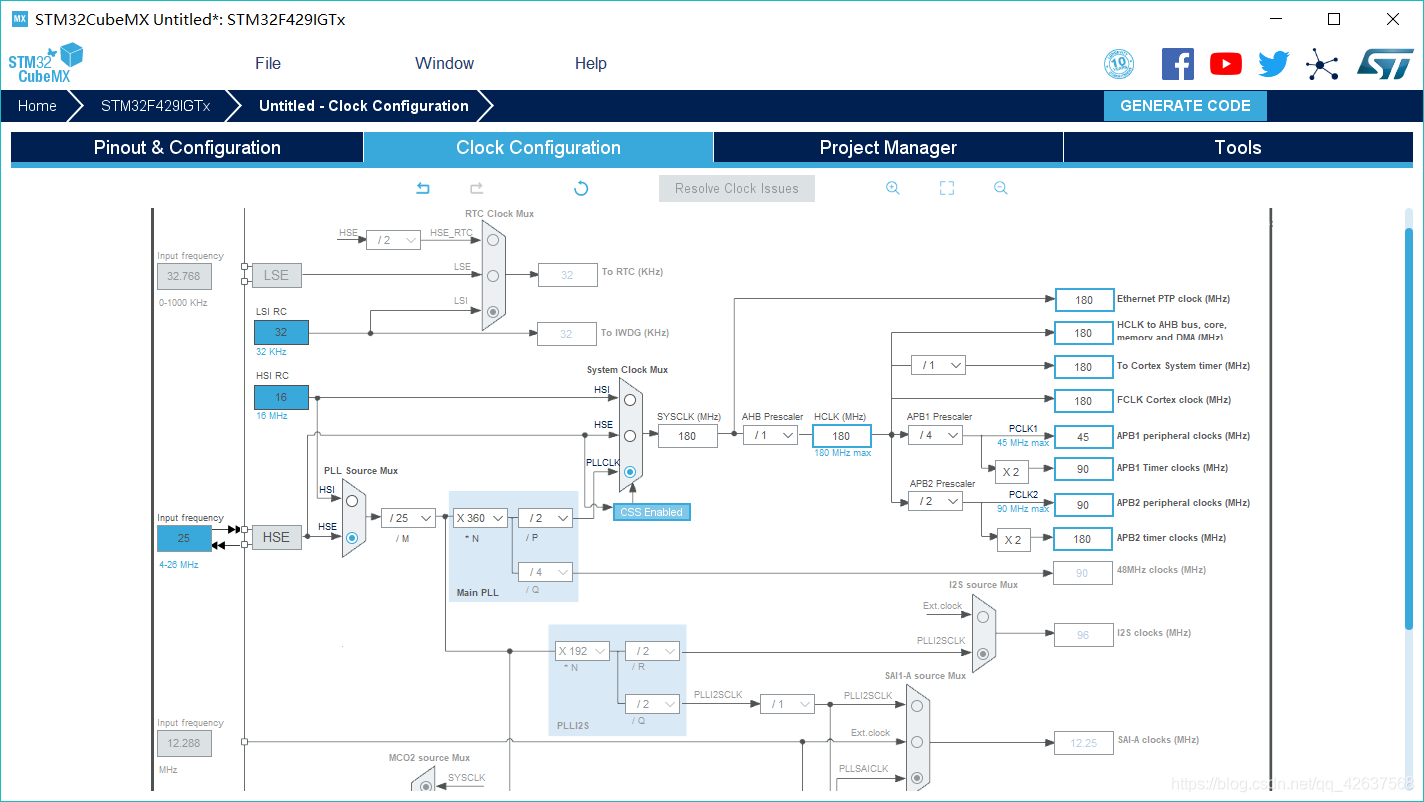Select LSI in RTC Clock Mux
The image size is (1424, 802).
pos(493,312)
